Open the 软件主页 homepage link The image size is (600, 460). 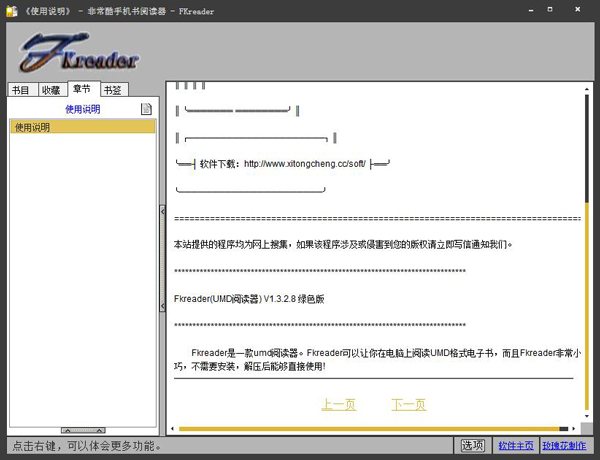coord(516,445)
